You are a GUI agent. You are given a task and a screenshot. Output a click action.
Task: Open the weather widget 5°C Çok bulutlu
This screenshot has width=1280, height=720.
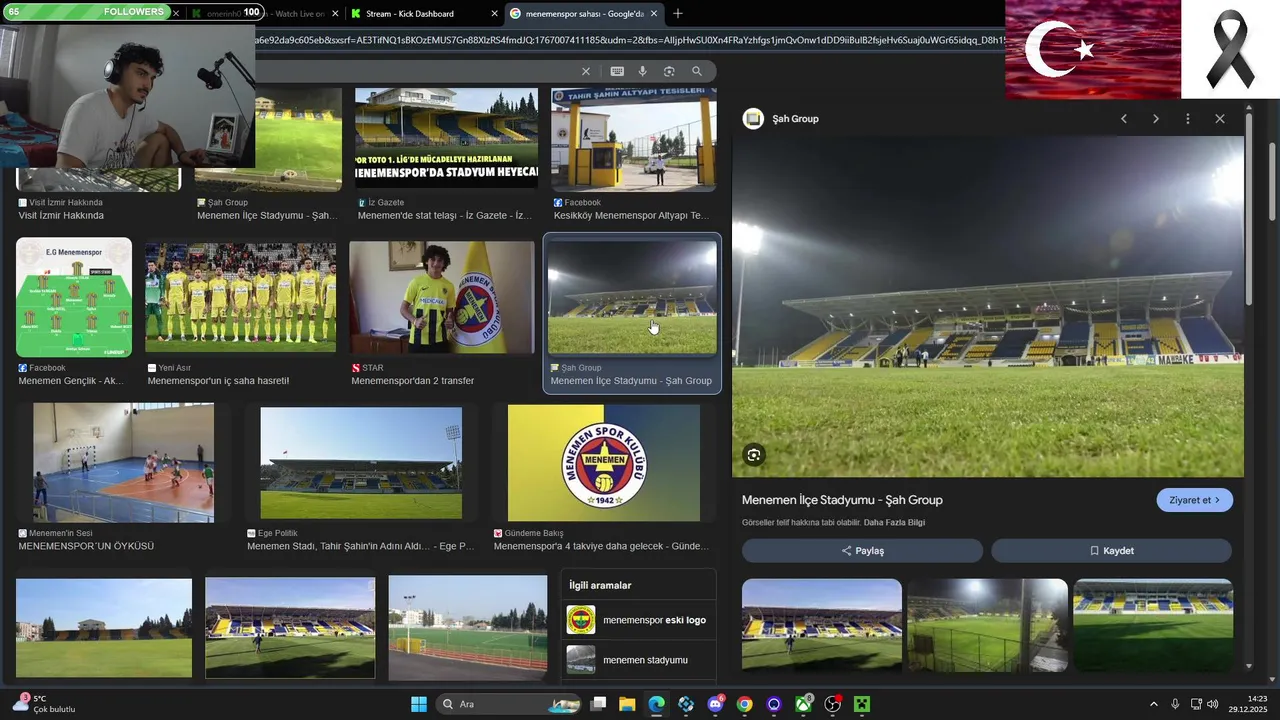coord(44,704)
